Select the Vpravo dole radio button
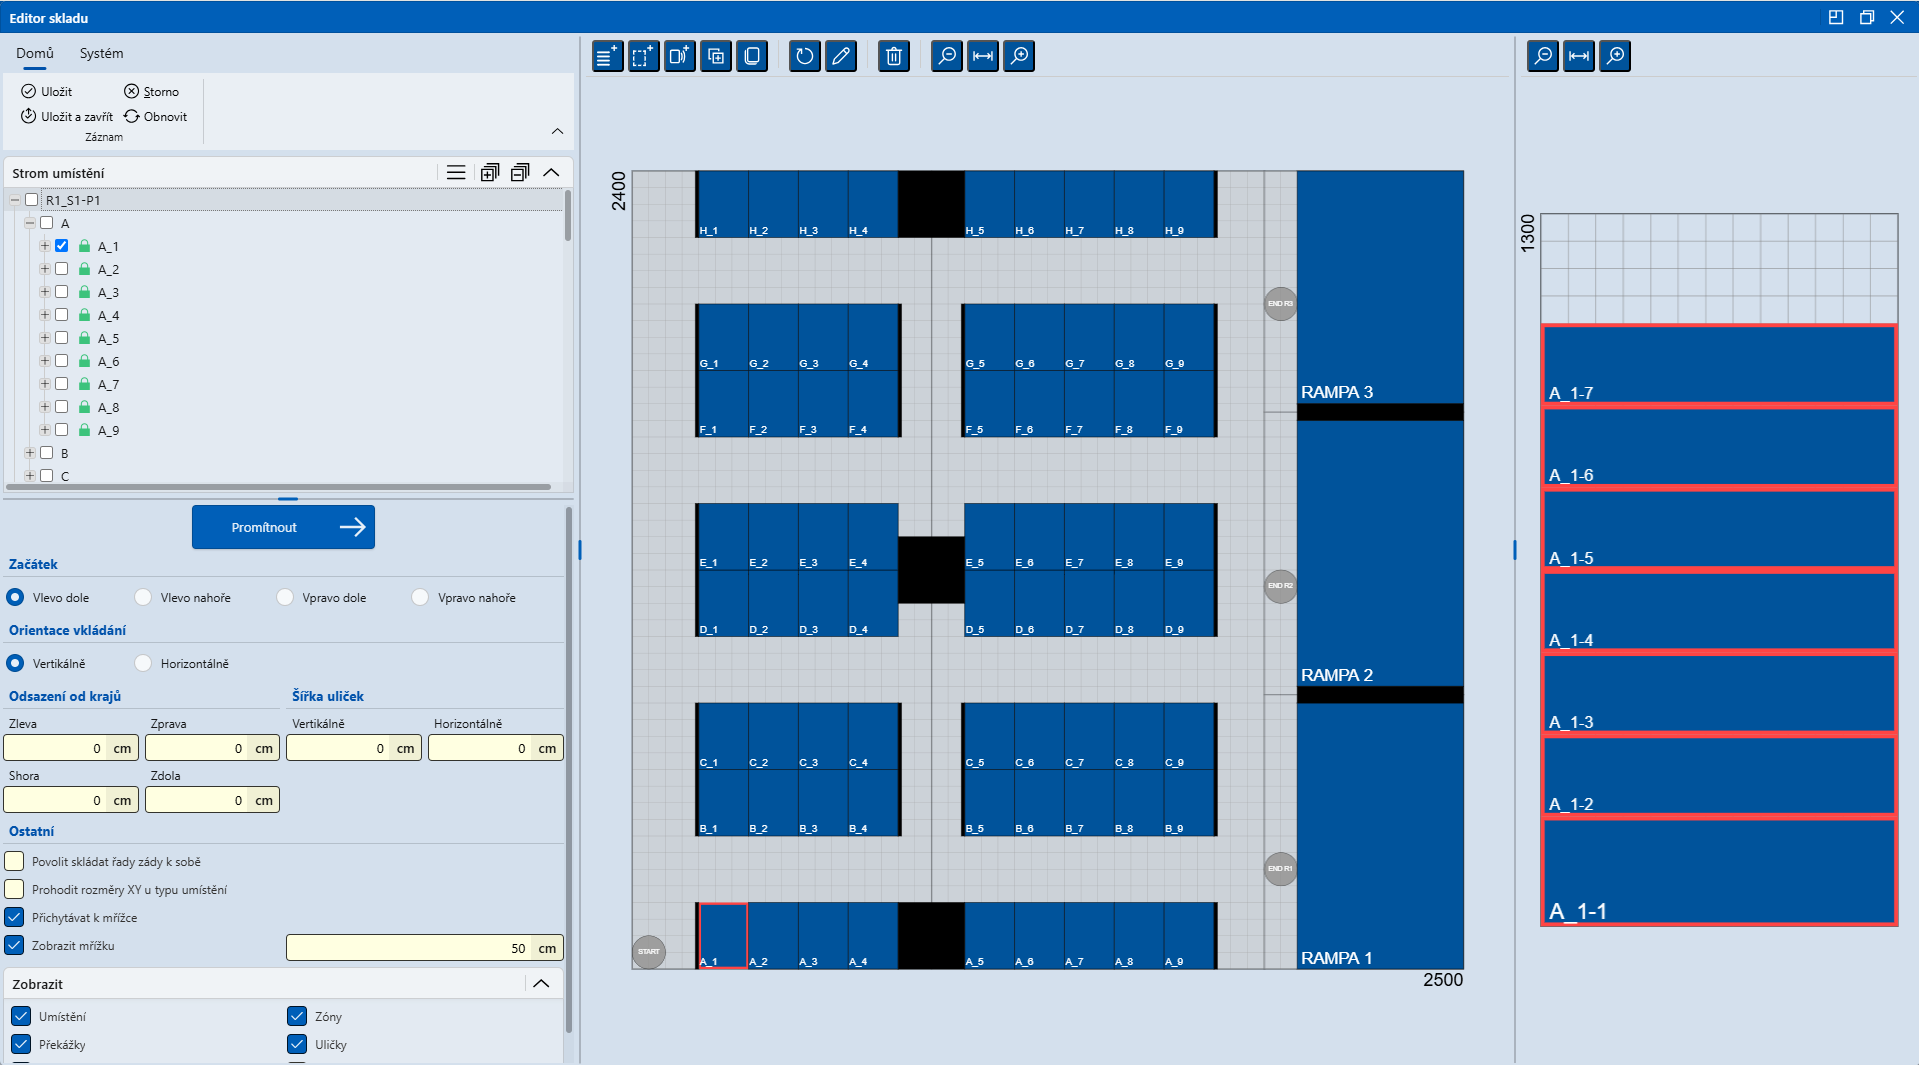1919x1065 pixels. click(285, 597)
